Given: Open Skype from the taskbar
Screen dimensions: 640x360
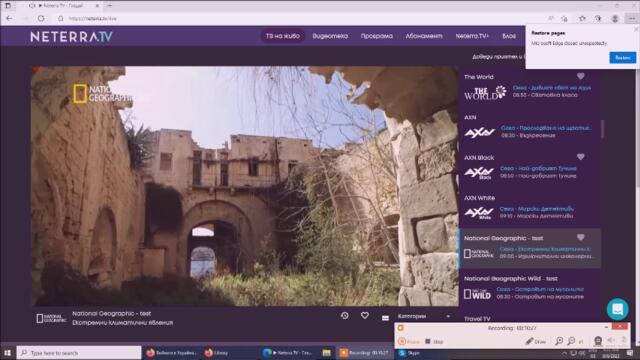Looking at the screenshot, I should [409, 353].
